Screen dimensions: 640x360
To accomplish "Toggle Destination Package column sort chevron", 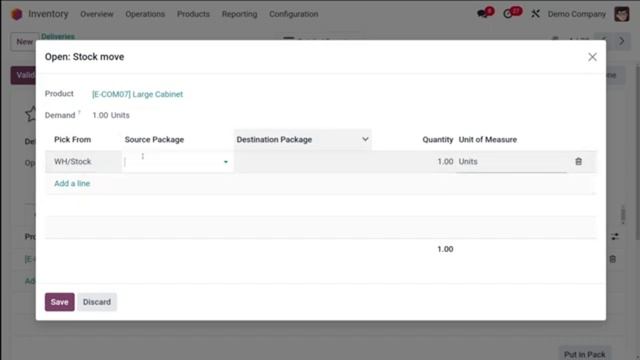I will coord(365,139).
